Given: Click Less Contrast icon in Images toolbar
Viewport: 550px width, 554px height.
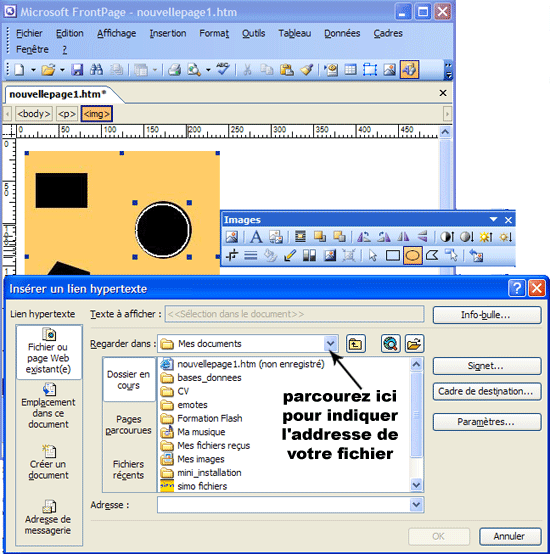Looking at the screenshot, I should 467,237.
